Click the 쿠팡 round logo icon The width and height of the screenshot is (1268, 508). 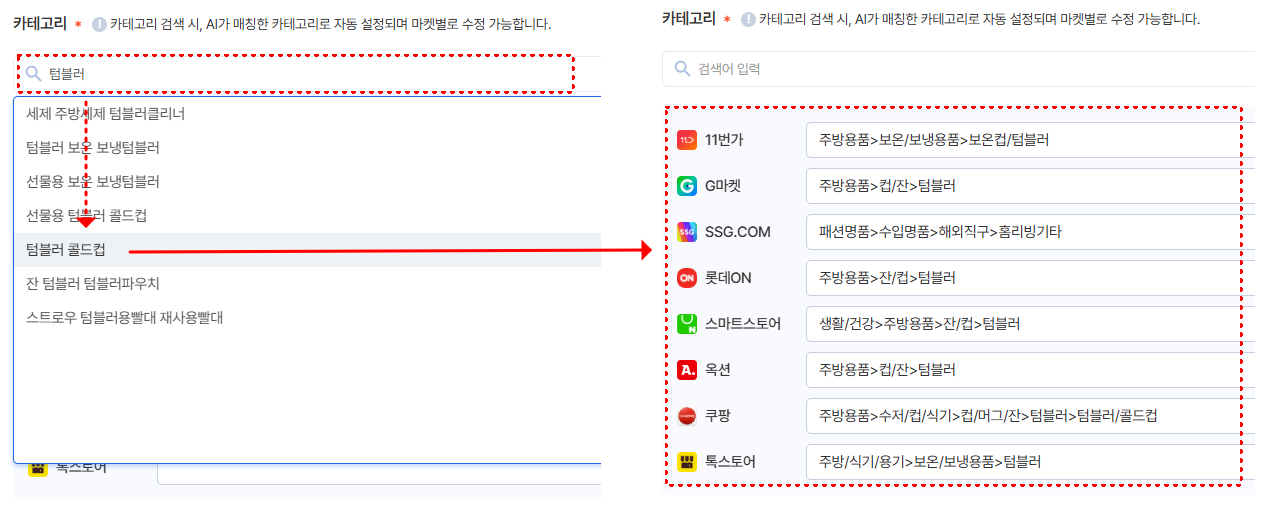pyautogui.click(x=687, y=415)
